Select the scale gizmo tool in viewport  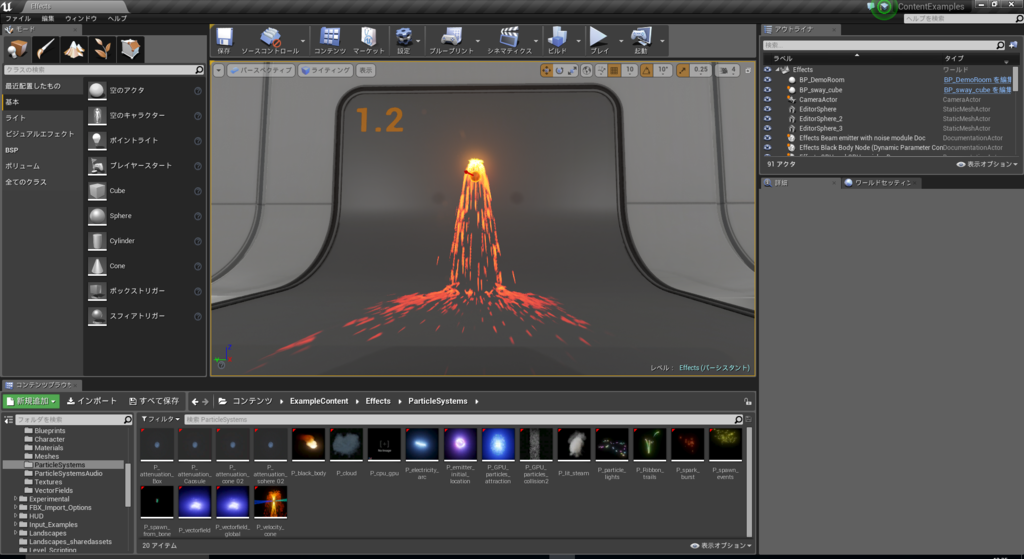(x=572, y=70)
